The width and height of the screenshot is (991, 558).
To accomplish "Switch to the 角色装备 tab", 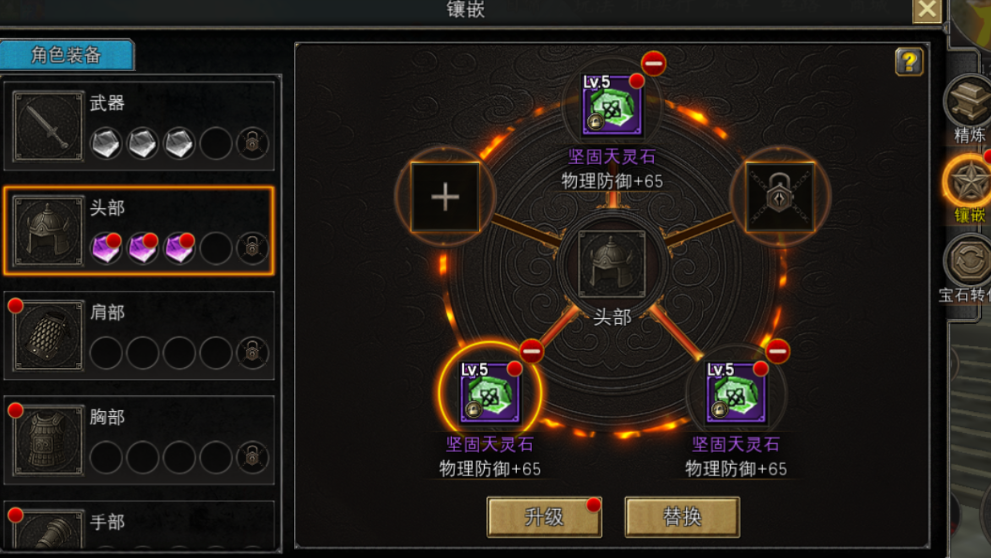I will 66,55.
